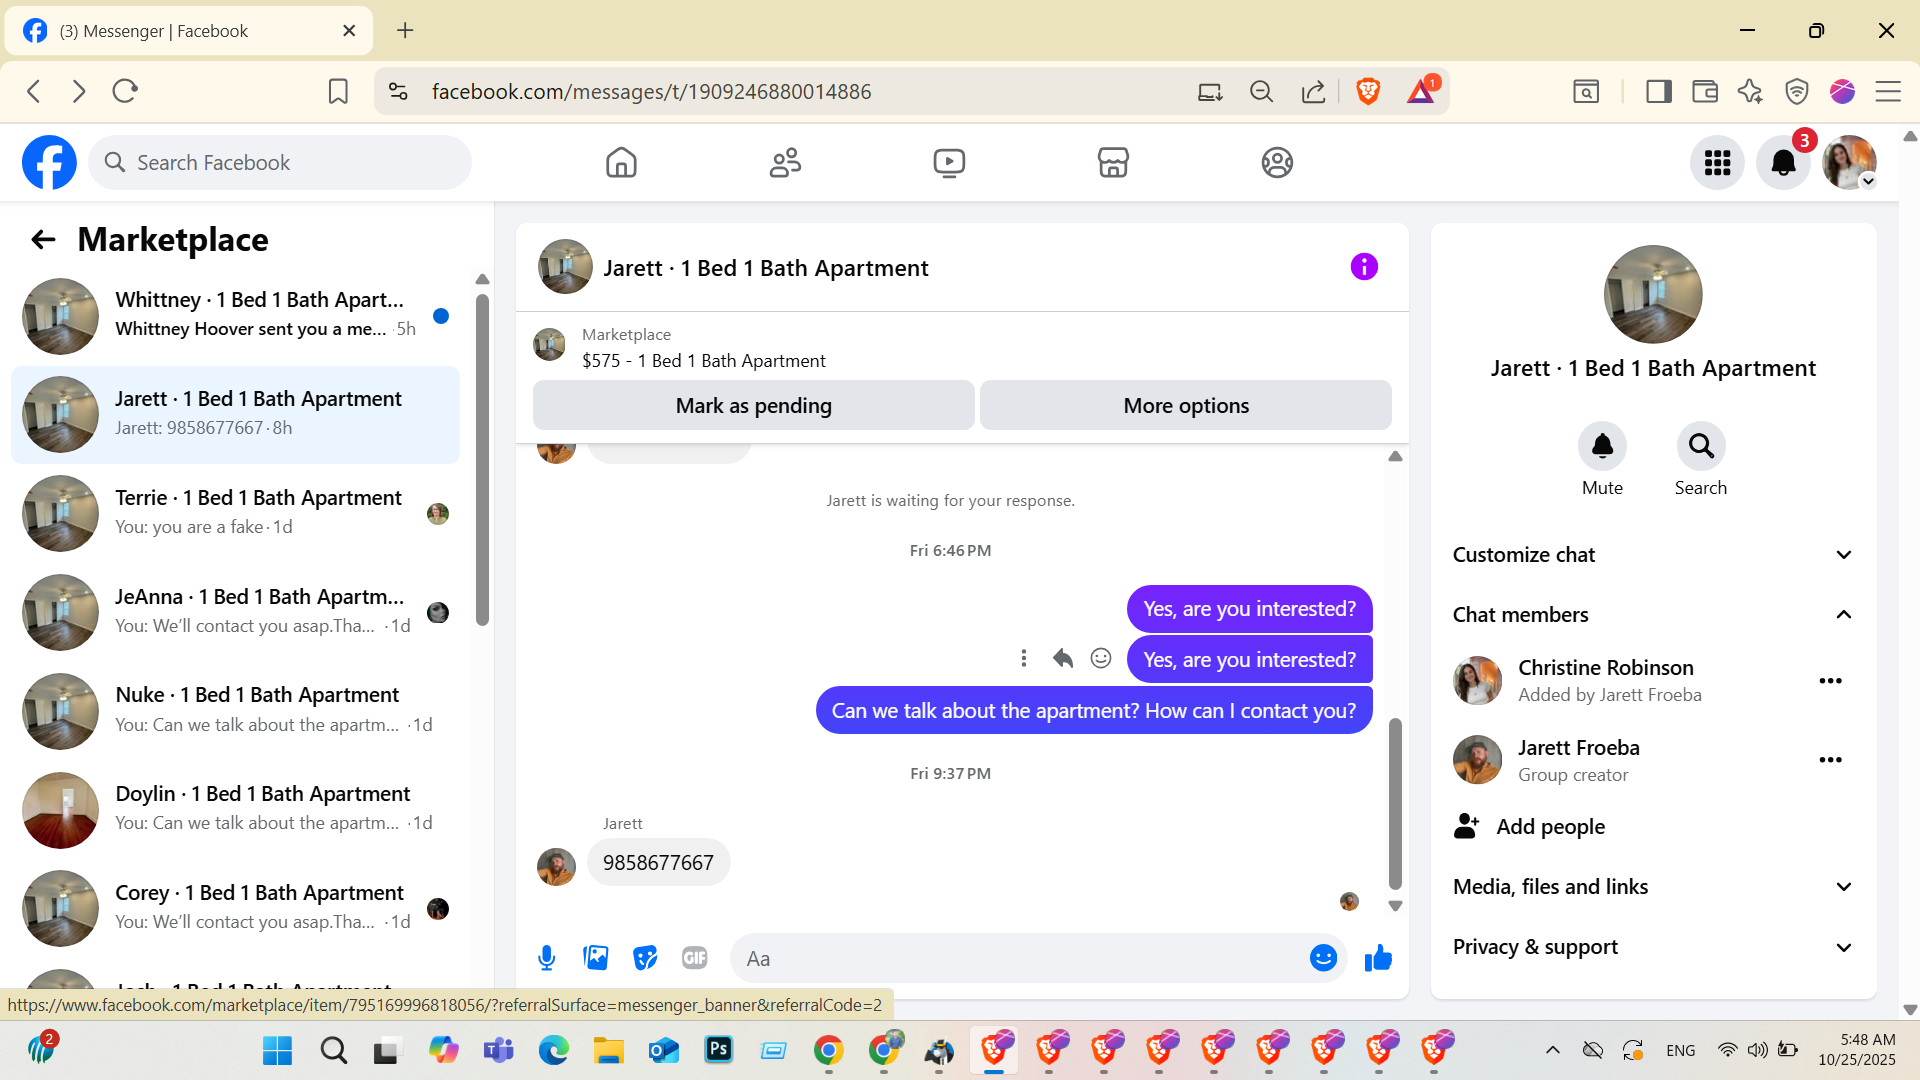React to the message with emoji

click(x=1100, y=658)
